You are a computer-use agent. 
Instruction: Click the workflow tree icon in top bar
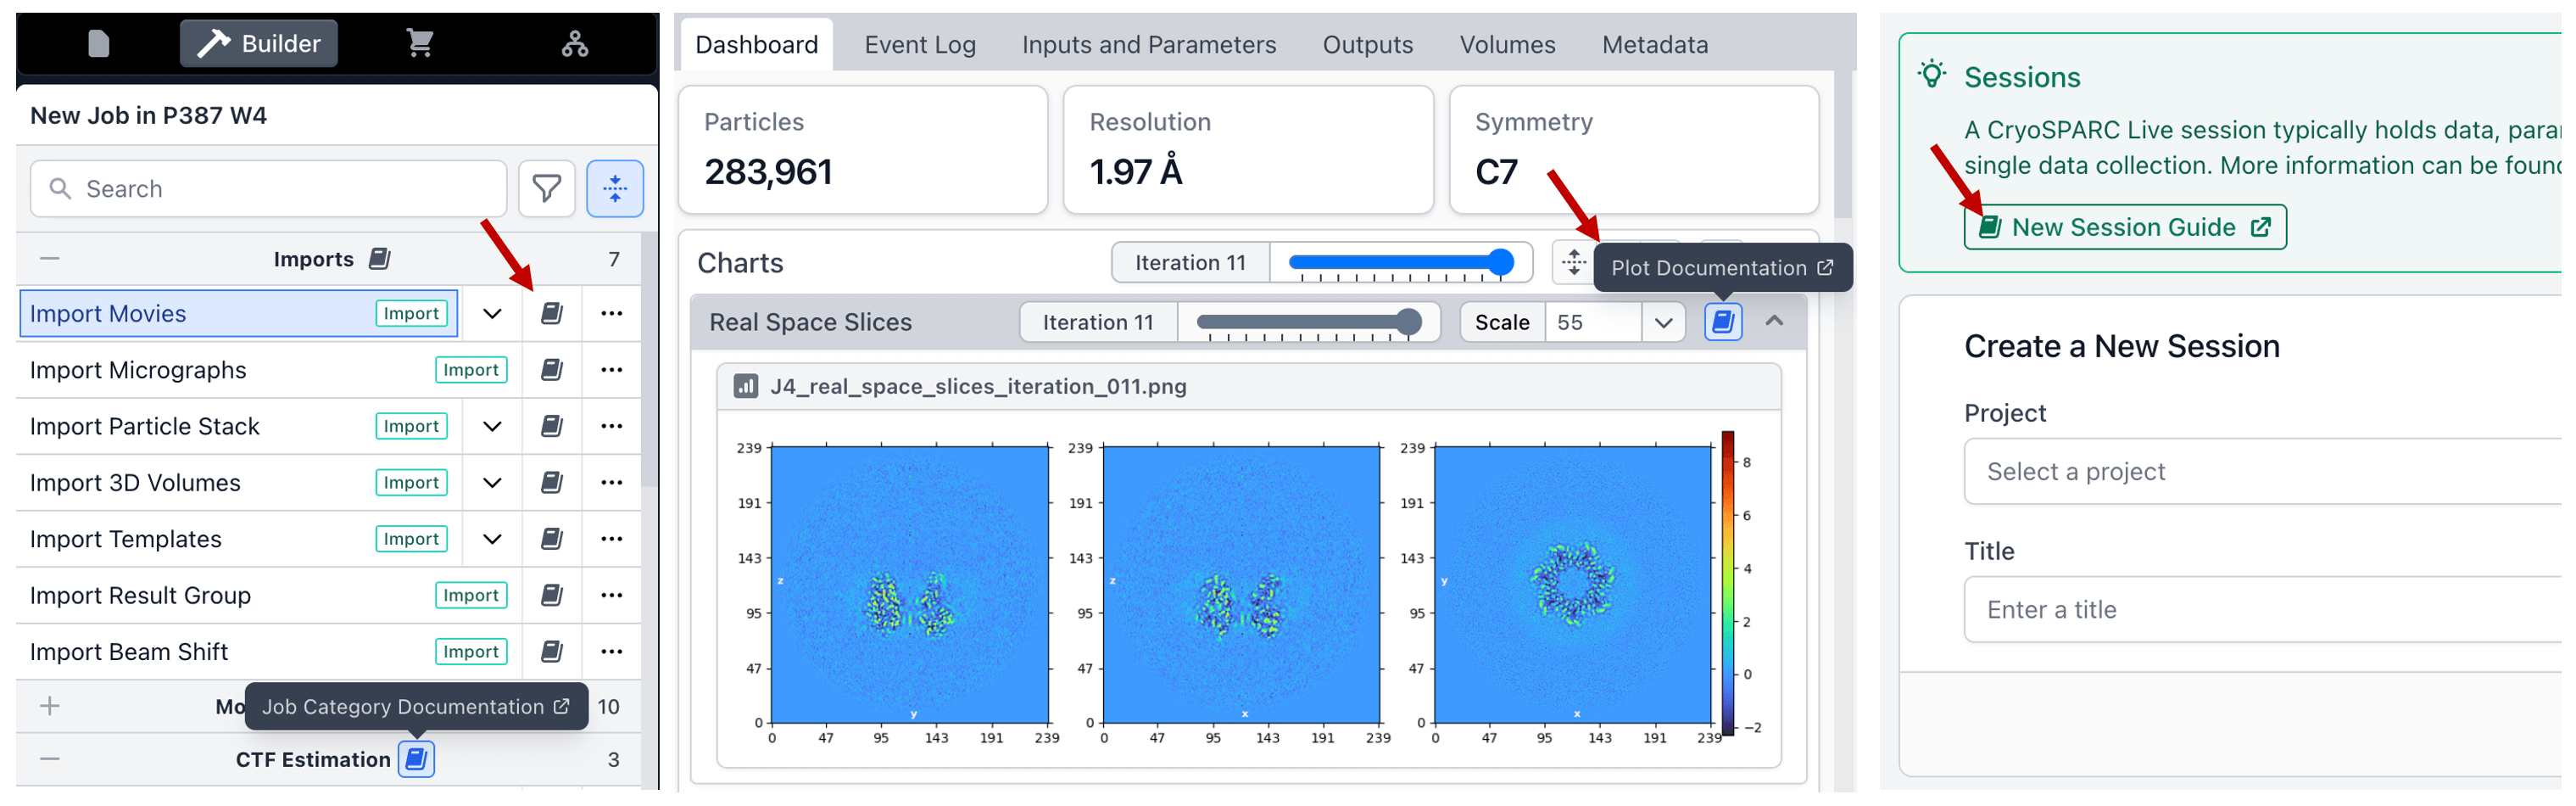click(x=574, y=43)
